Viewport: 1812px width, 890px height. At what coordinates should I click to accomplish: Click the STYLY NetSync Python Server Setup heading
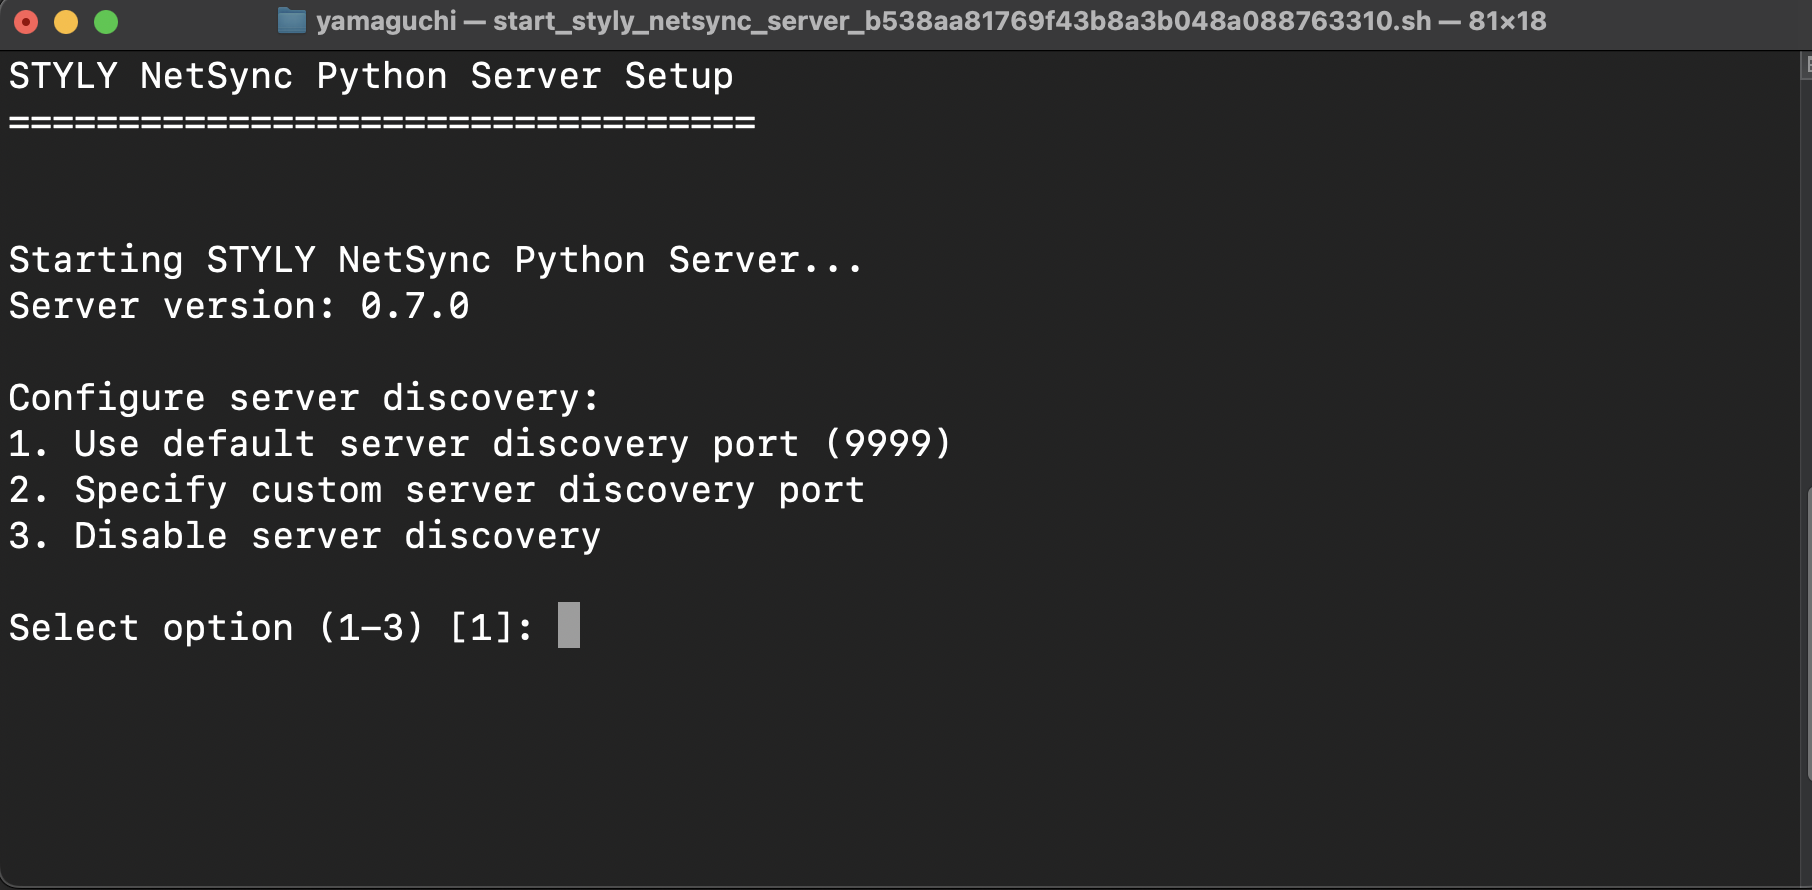[370, 75]
